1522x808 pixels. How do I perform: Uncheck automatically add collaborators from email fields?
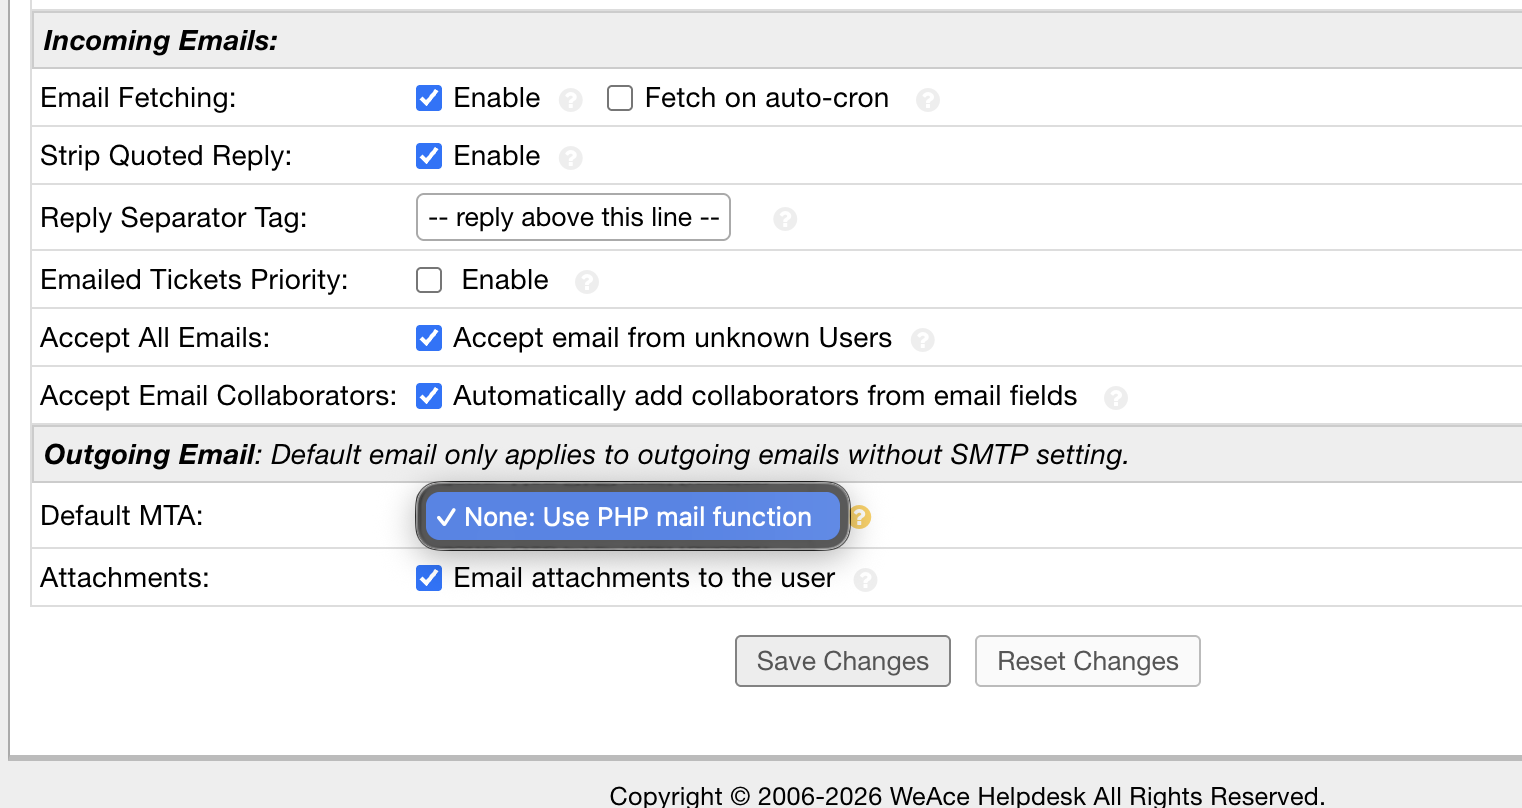pos(429,396)
